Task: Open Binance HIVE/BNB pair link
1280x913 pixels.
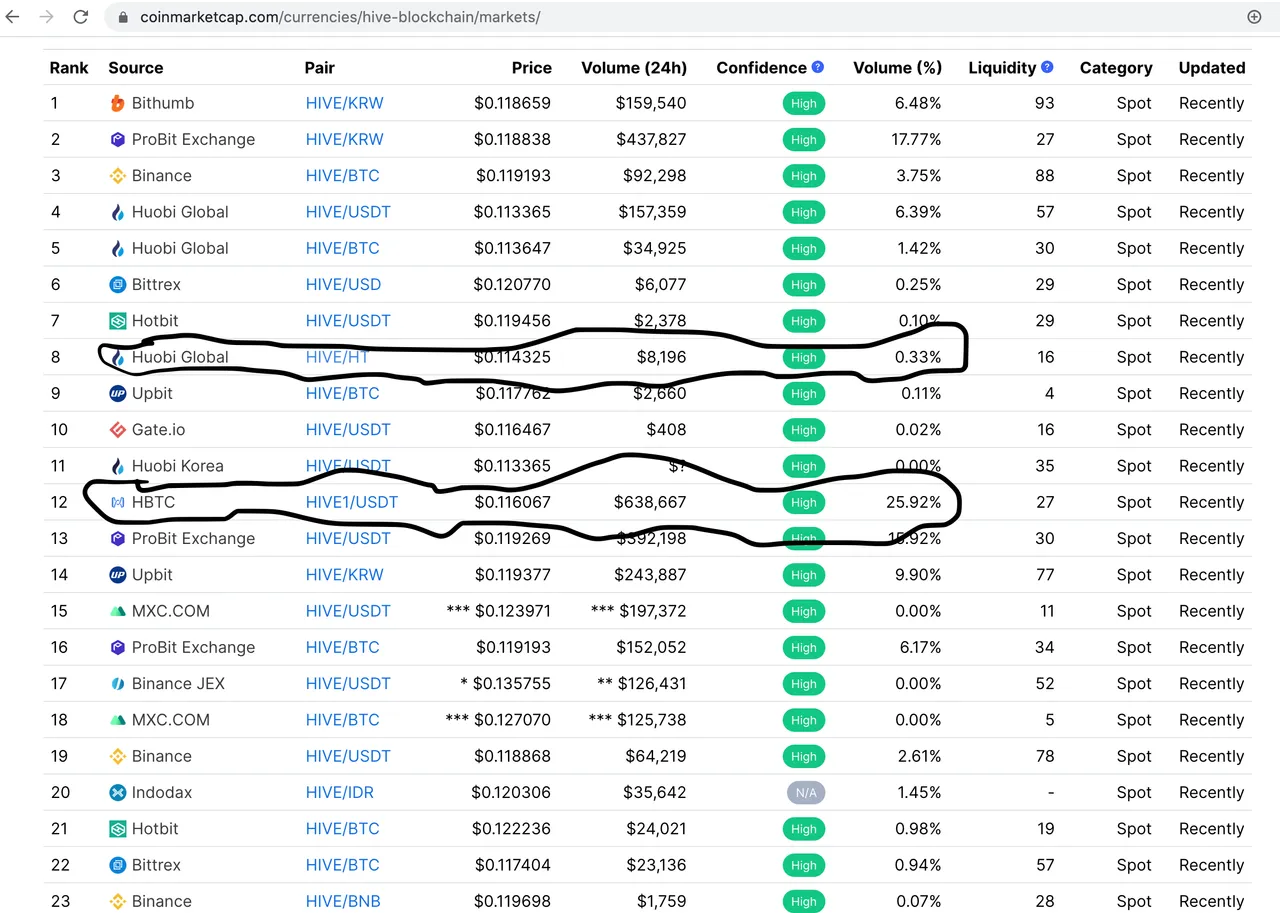Action: point(343,901)
